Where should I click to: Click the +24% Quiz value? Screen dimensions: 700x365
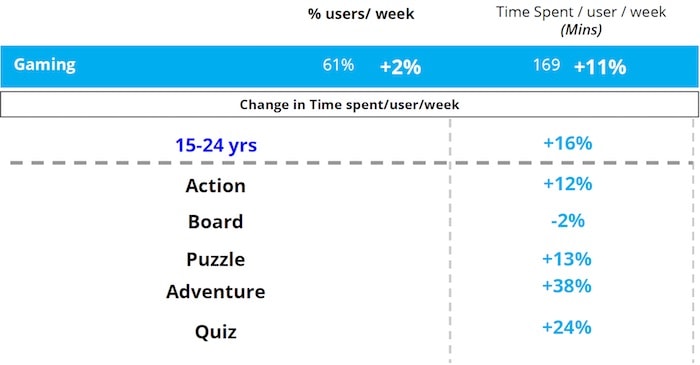[567, 327]
